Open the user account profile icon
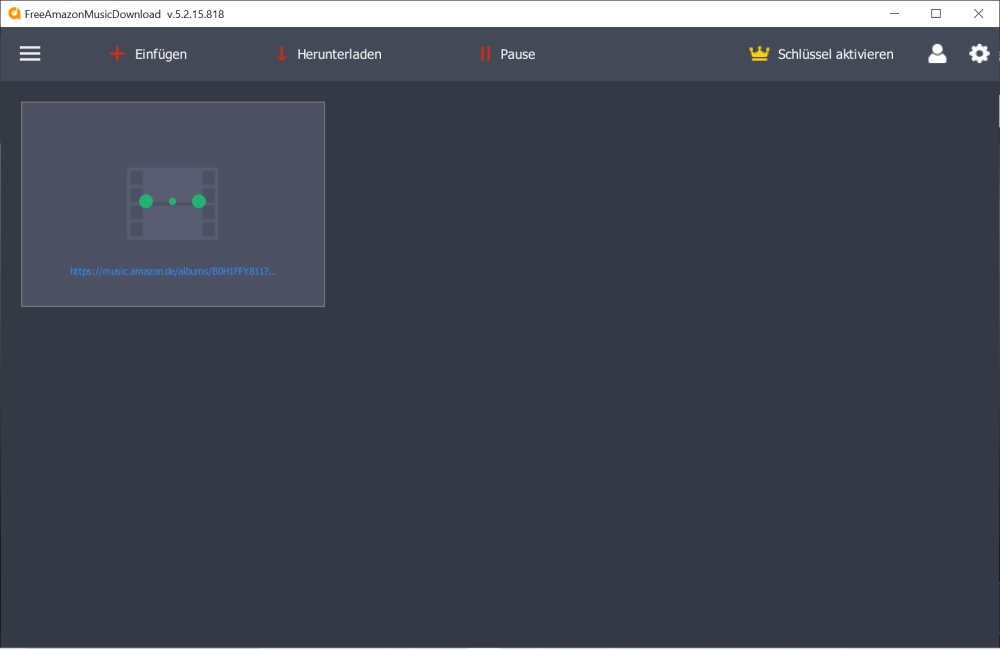 [x=937, y=54]
